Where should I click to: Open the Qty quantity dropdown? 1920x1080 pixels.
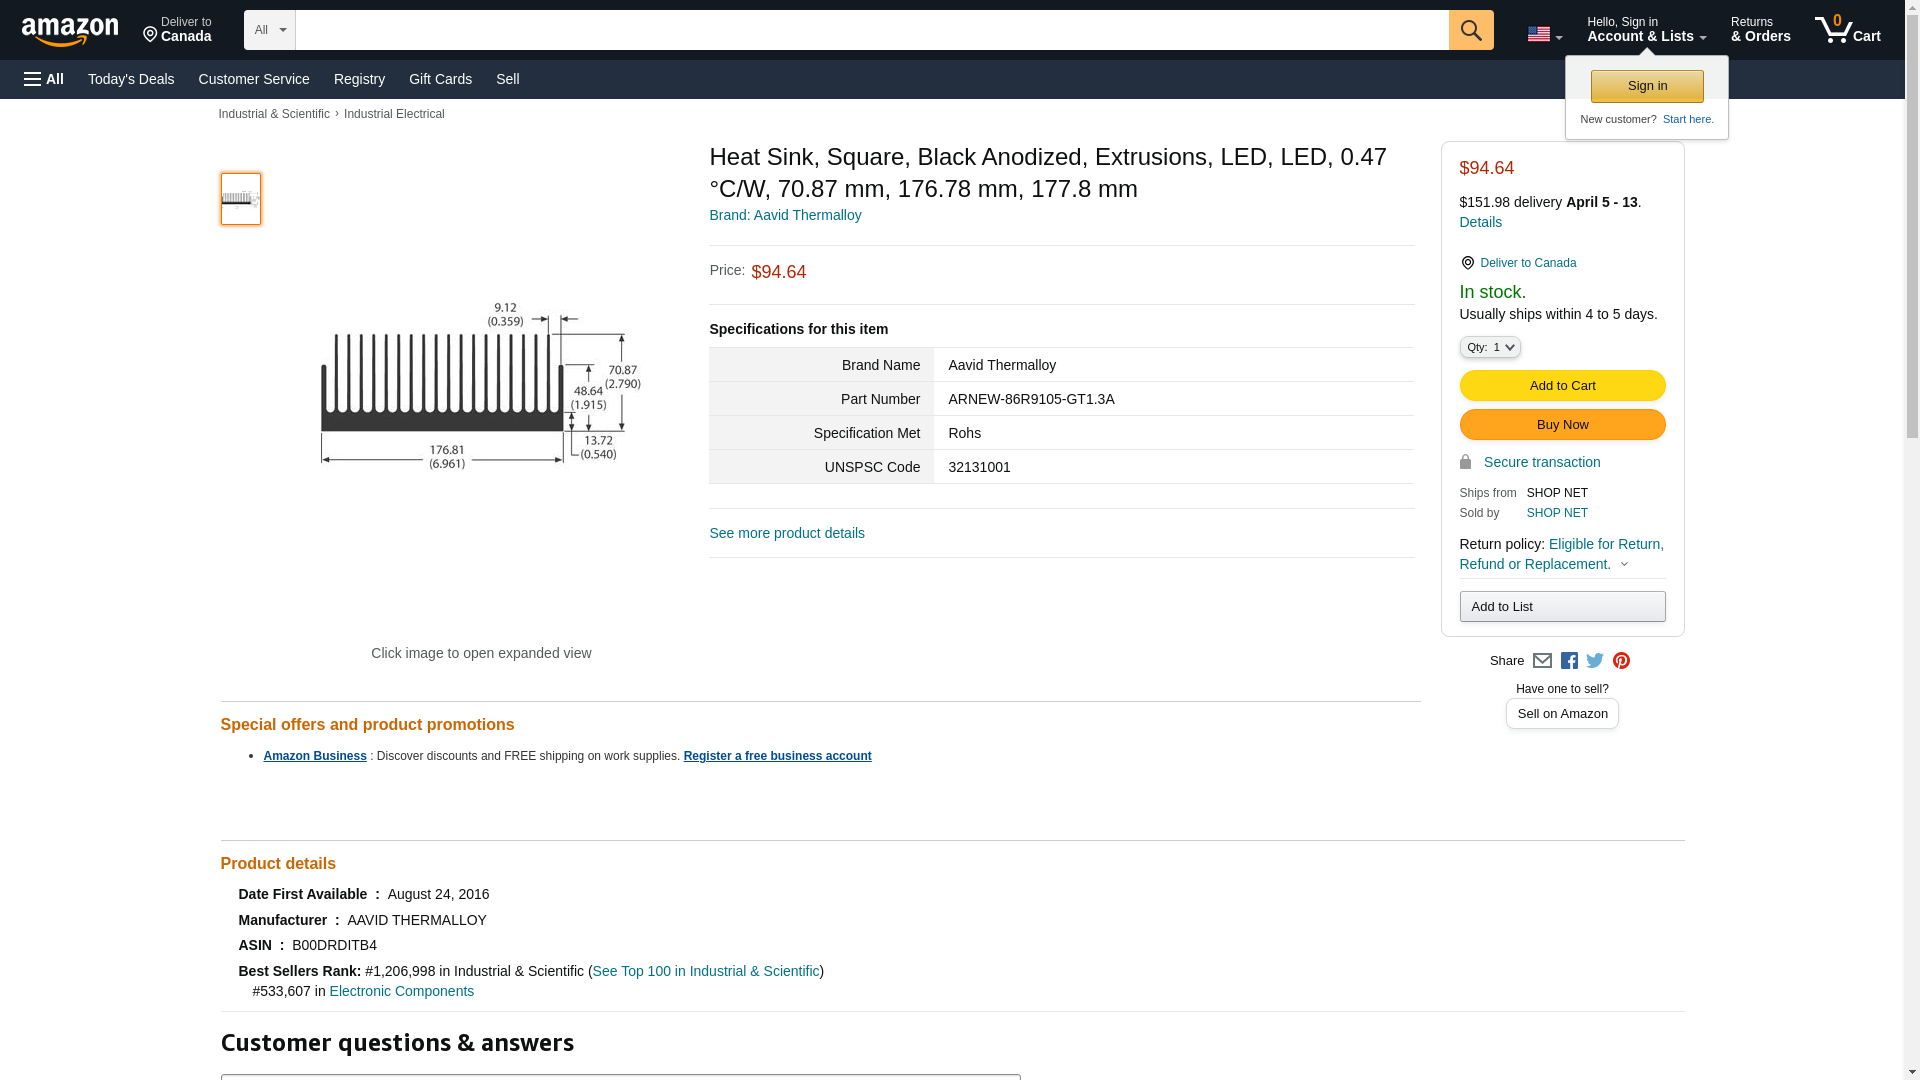[x=1489, y=347]
